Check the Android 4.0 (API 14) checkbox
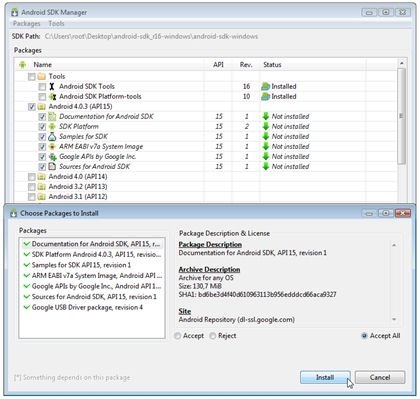This screenshot has width=420, height=399. 32,177
